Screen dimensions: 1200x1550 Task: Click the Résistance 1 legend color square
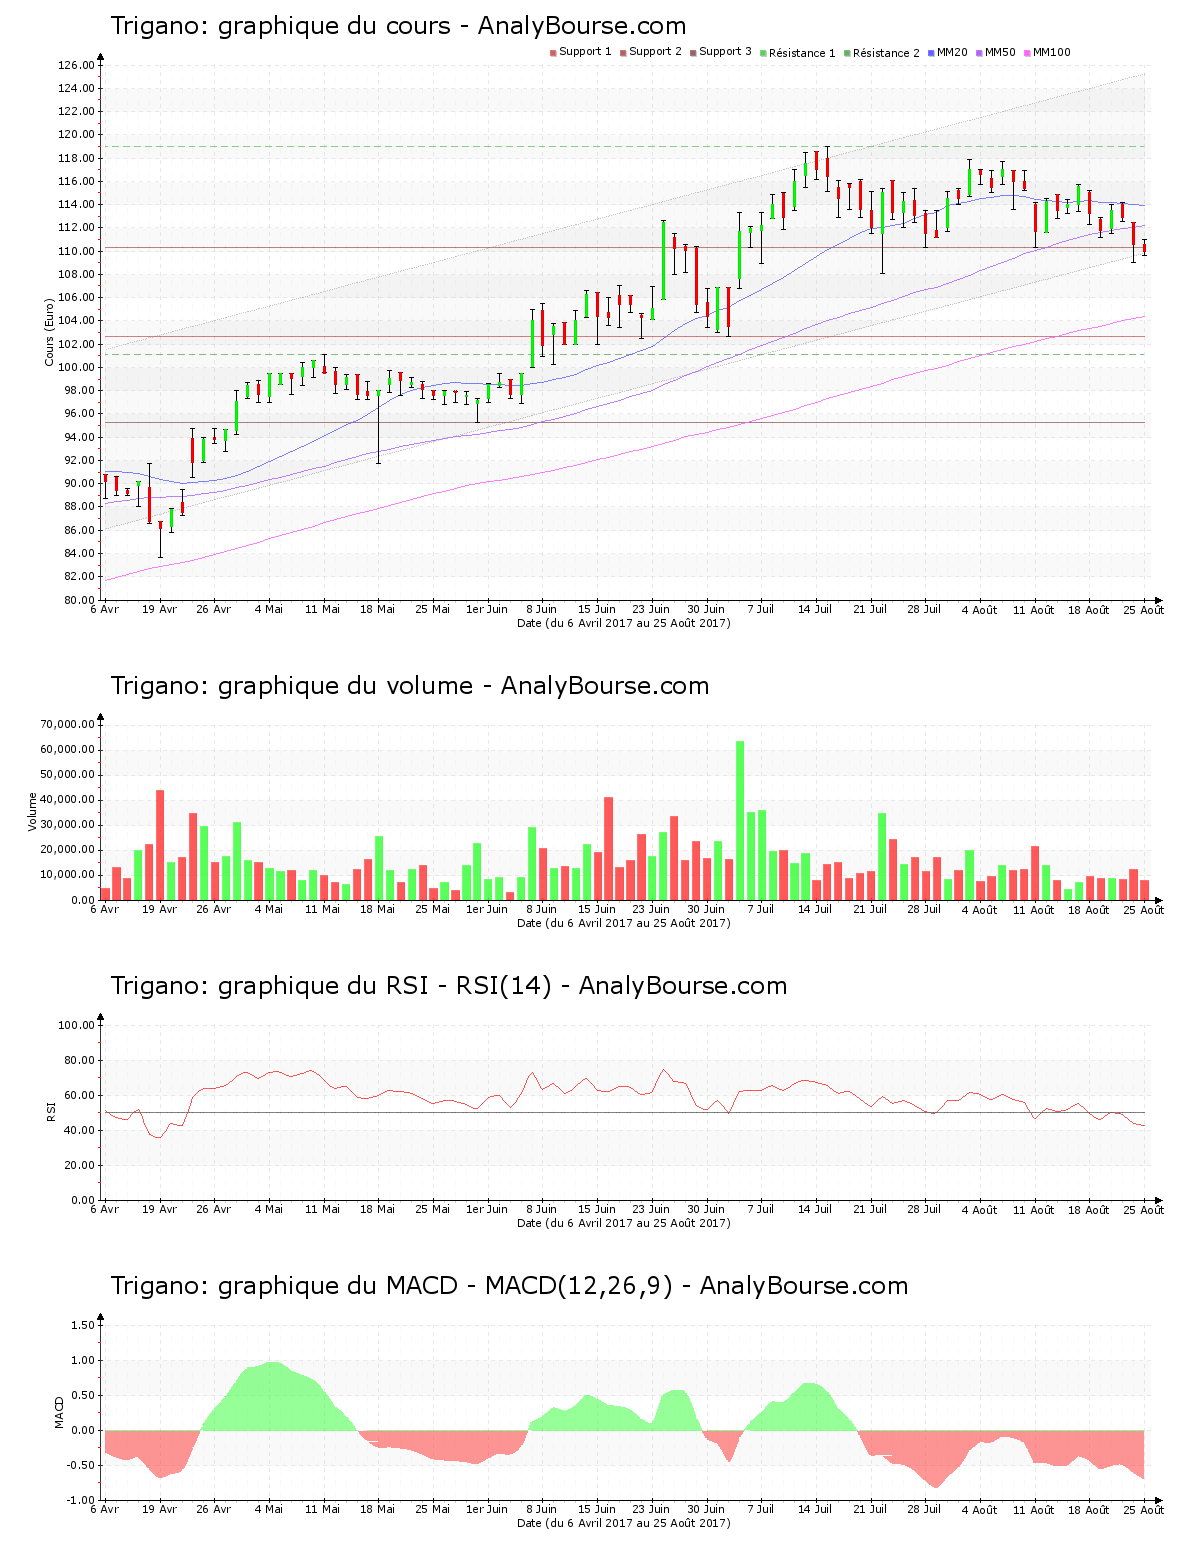(x=763, y=53)
